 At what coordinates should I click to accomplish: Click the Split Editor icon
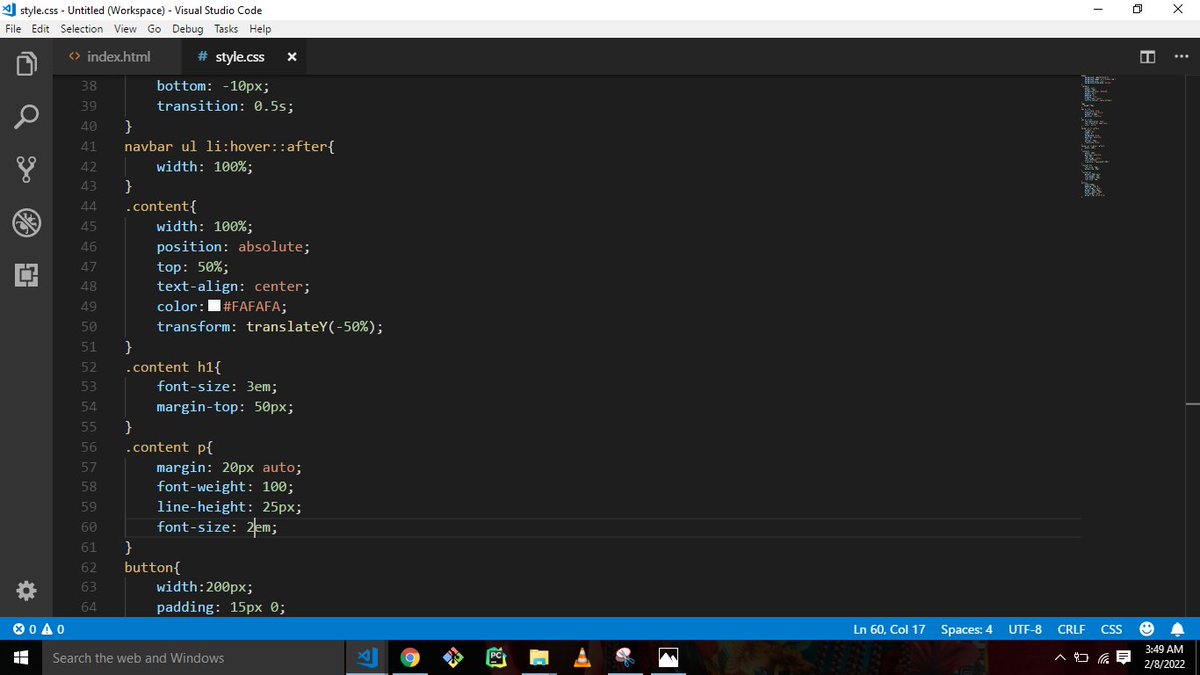[1147, 57]
